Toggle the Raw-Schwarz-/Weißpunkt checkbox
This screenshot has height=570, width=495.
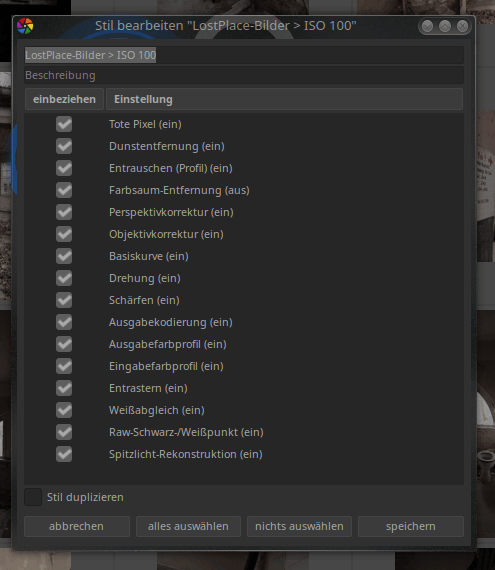click(x=64, y=432)
